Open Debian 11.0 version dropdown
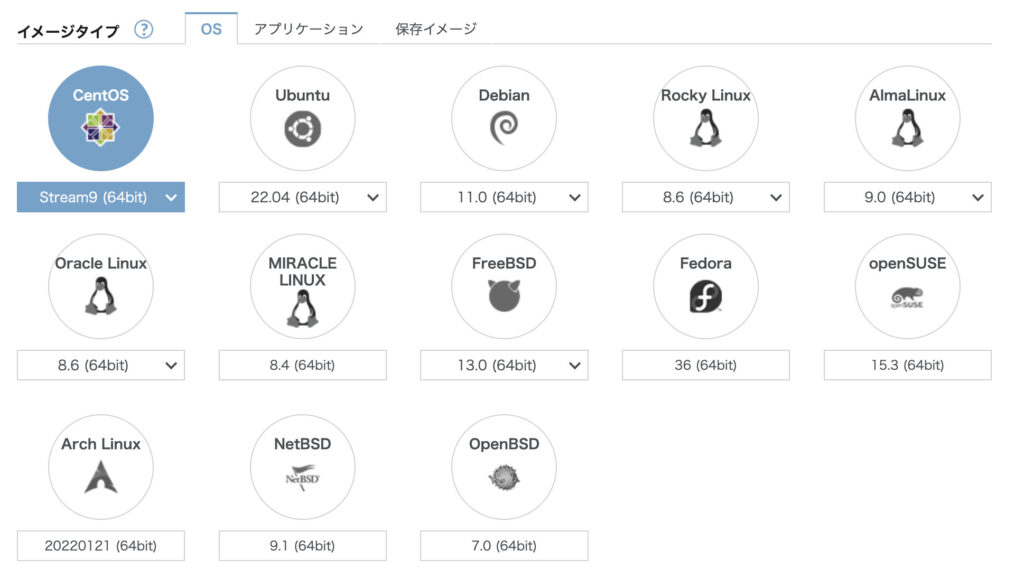 coord(504,197)
